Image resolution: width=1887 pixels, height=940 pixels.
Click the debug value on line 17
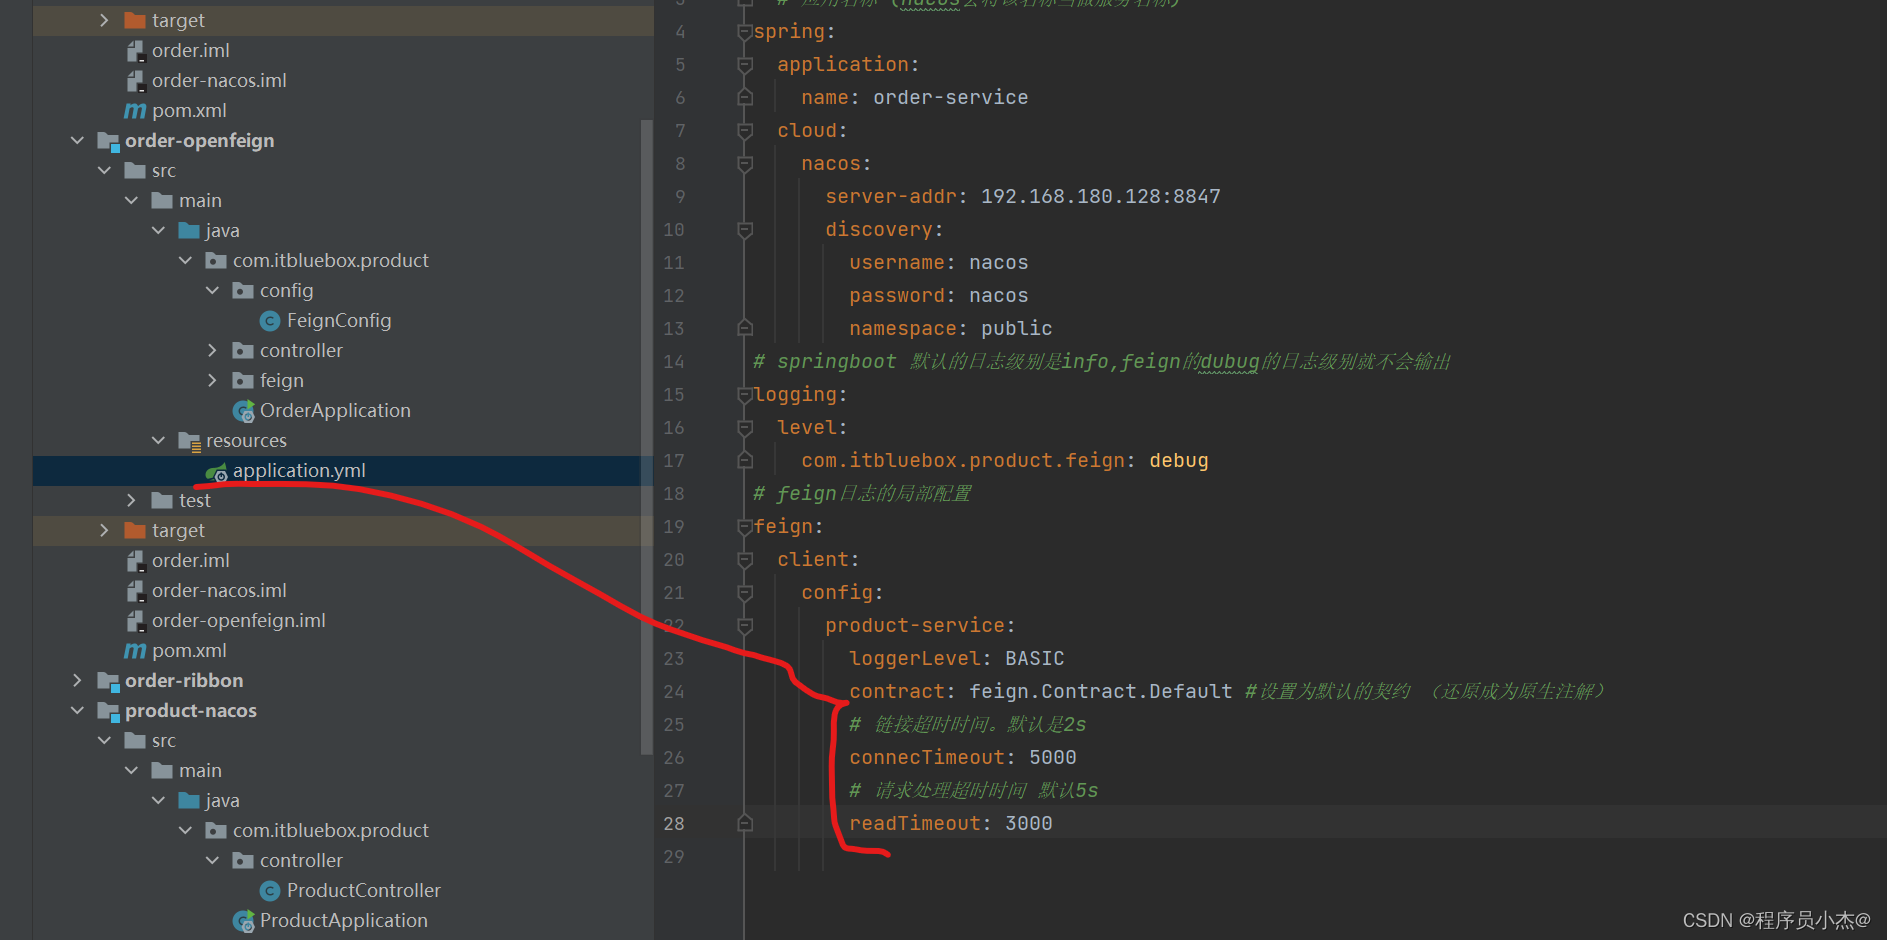(x=1178, y=460)
